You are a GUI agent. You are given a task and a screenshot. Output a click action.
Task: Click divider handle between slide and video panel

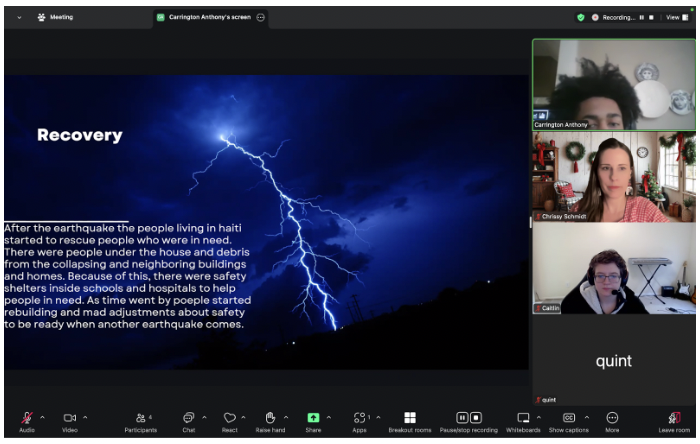tap(530, 222)
